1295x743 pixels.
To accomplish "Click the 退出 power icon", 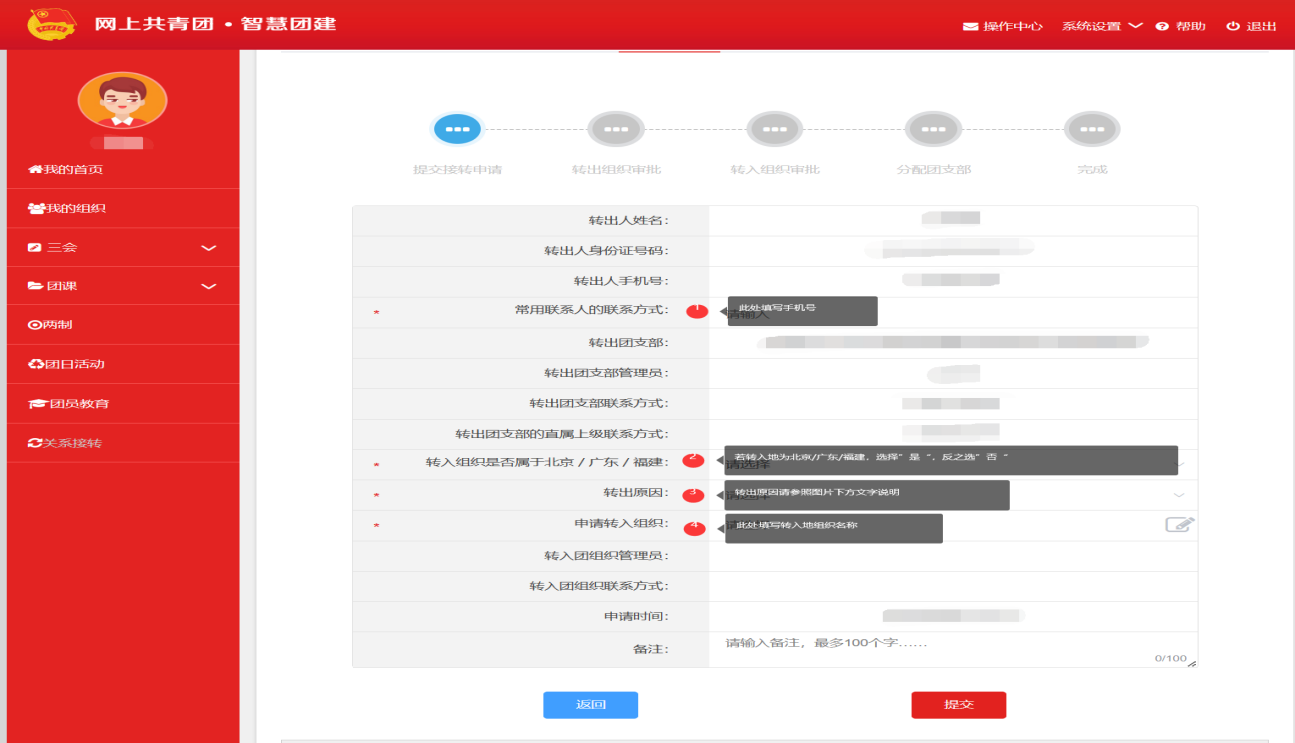I will click(1233, 26).
